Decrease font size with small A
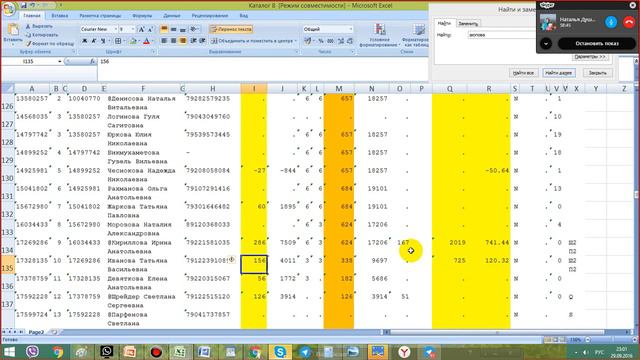640x360 pixels. coord(150,29)
